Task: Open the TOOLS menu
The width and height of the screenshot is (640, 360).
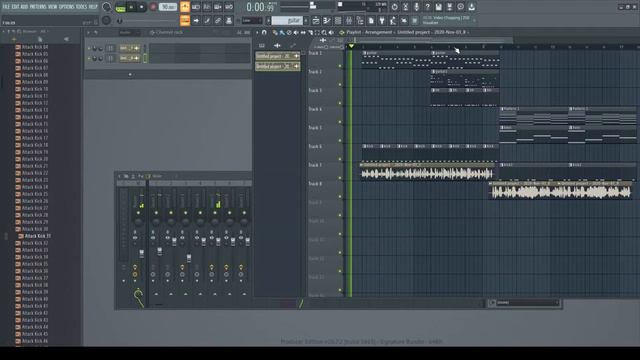Action: [81, 7]
